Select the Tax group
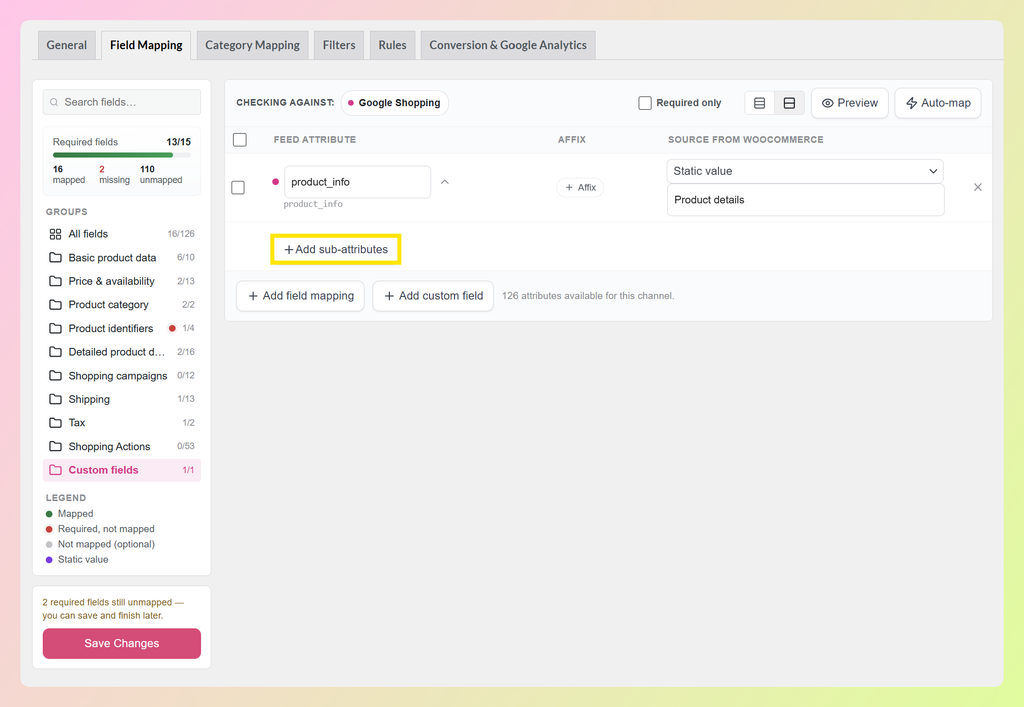The height and width of the screenshot is (707, 1024). [x=121, y=422]
